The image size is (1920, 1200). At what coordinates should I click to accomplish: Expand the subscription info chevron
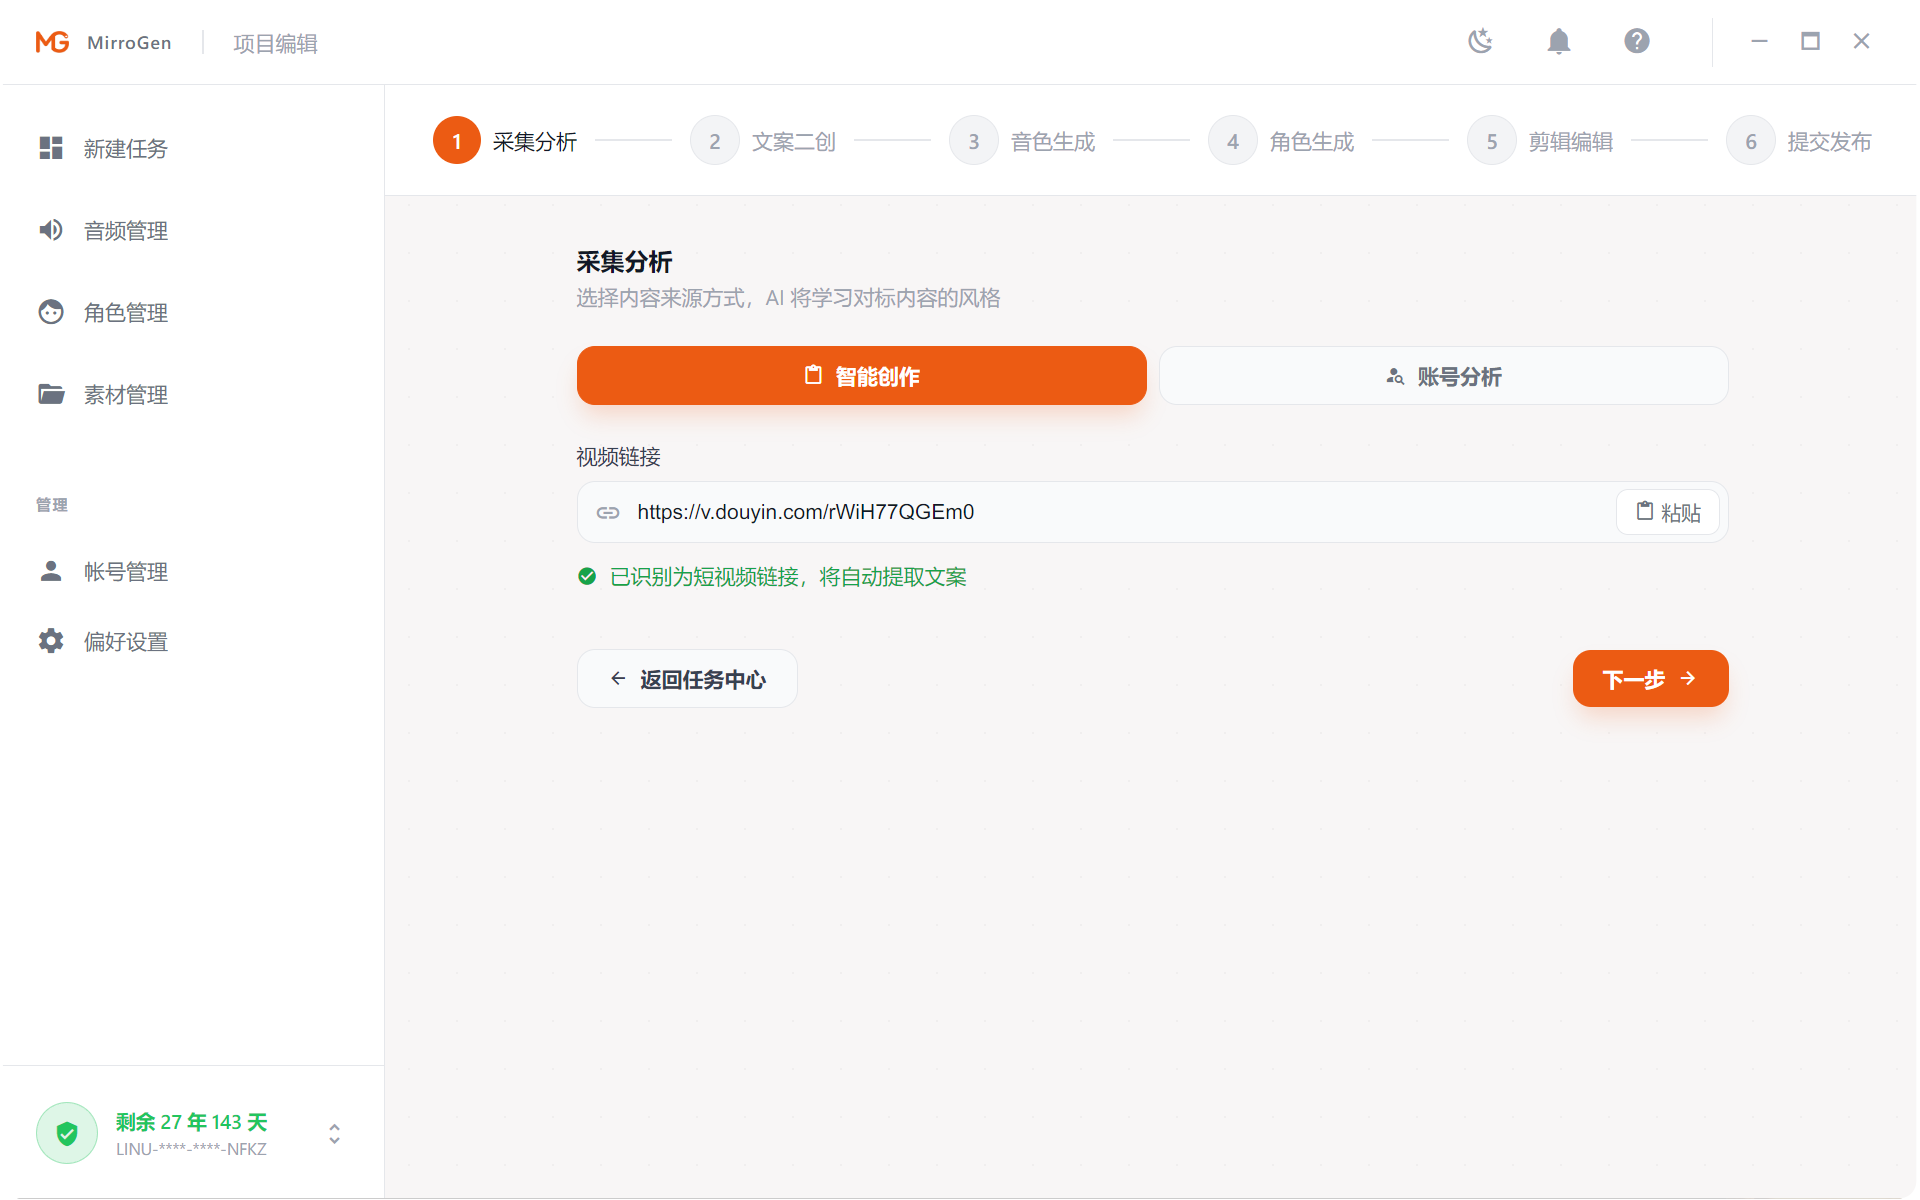pos(334,1133)
